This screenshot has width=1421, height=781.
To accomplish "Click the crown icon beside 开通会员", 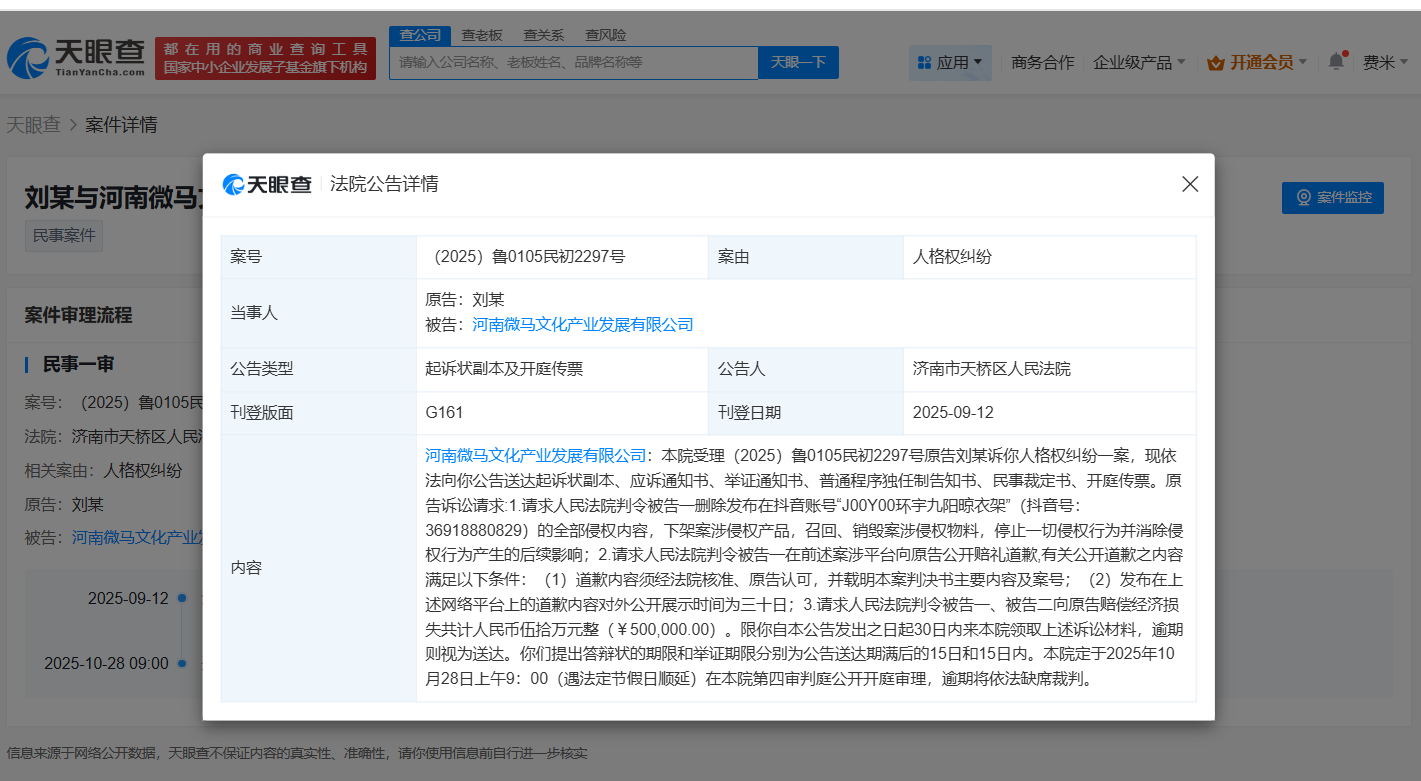I will point(1216,61).
